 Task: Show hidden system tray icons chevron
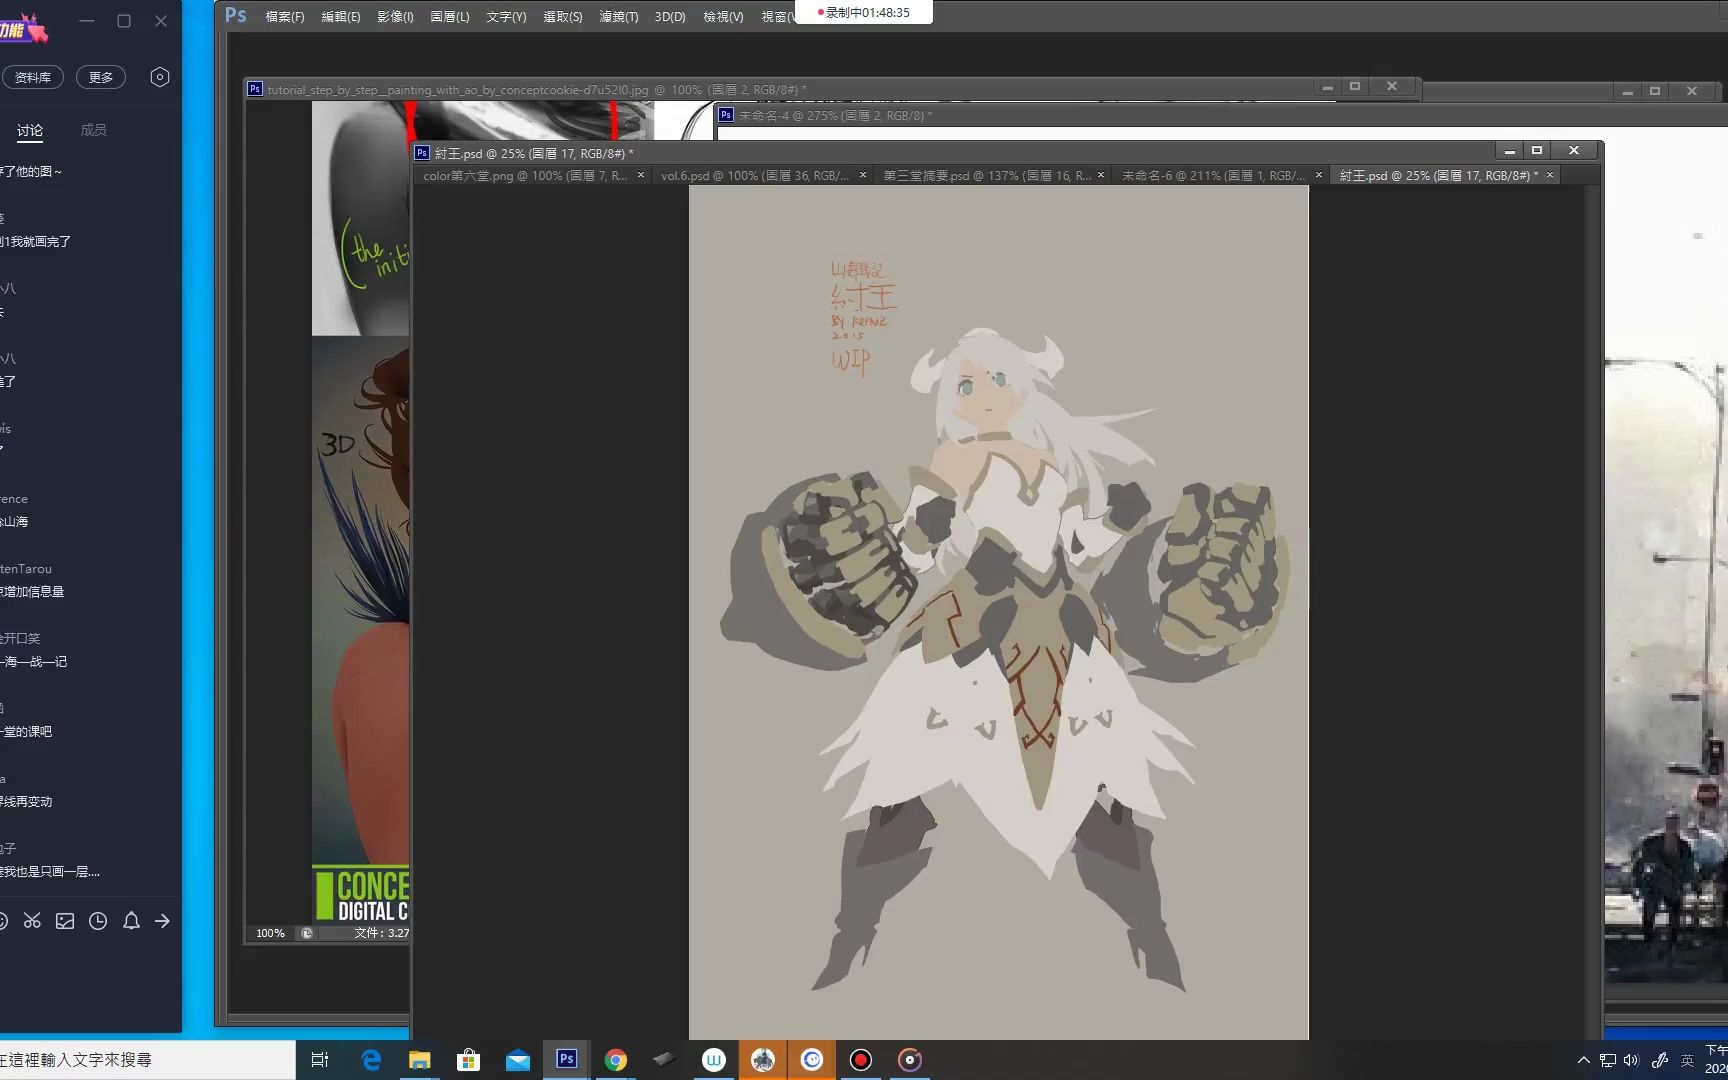[x=1584, y=1060]
